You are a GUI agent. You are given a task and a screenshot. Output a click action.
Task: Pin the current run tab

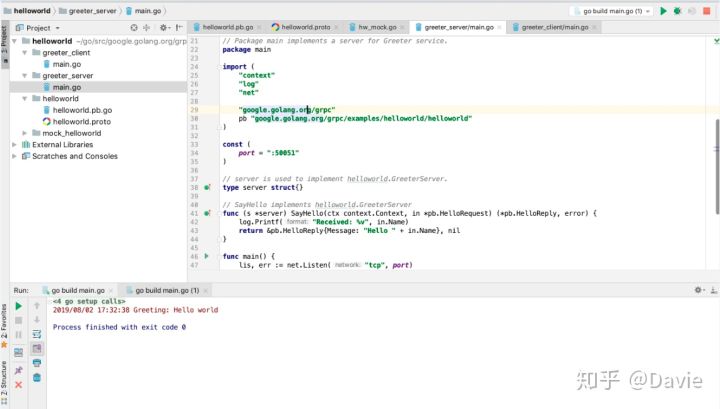tap(18, 370)
